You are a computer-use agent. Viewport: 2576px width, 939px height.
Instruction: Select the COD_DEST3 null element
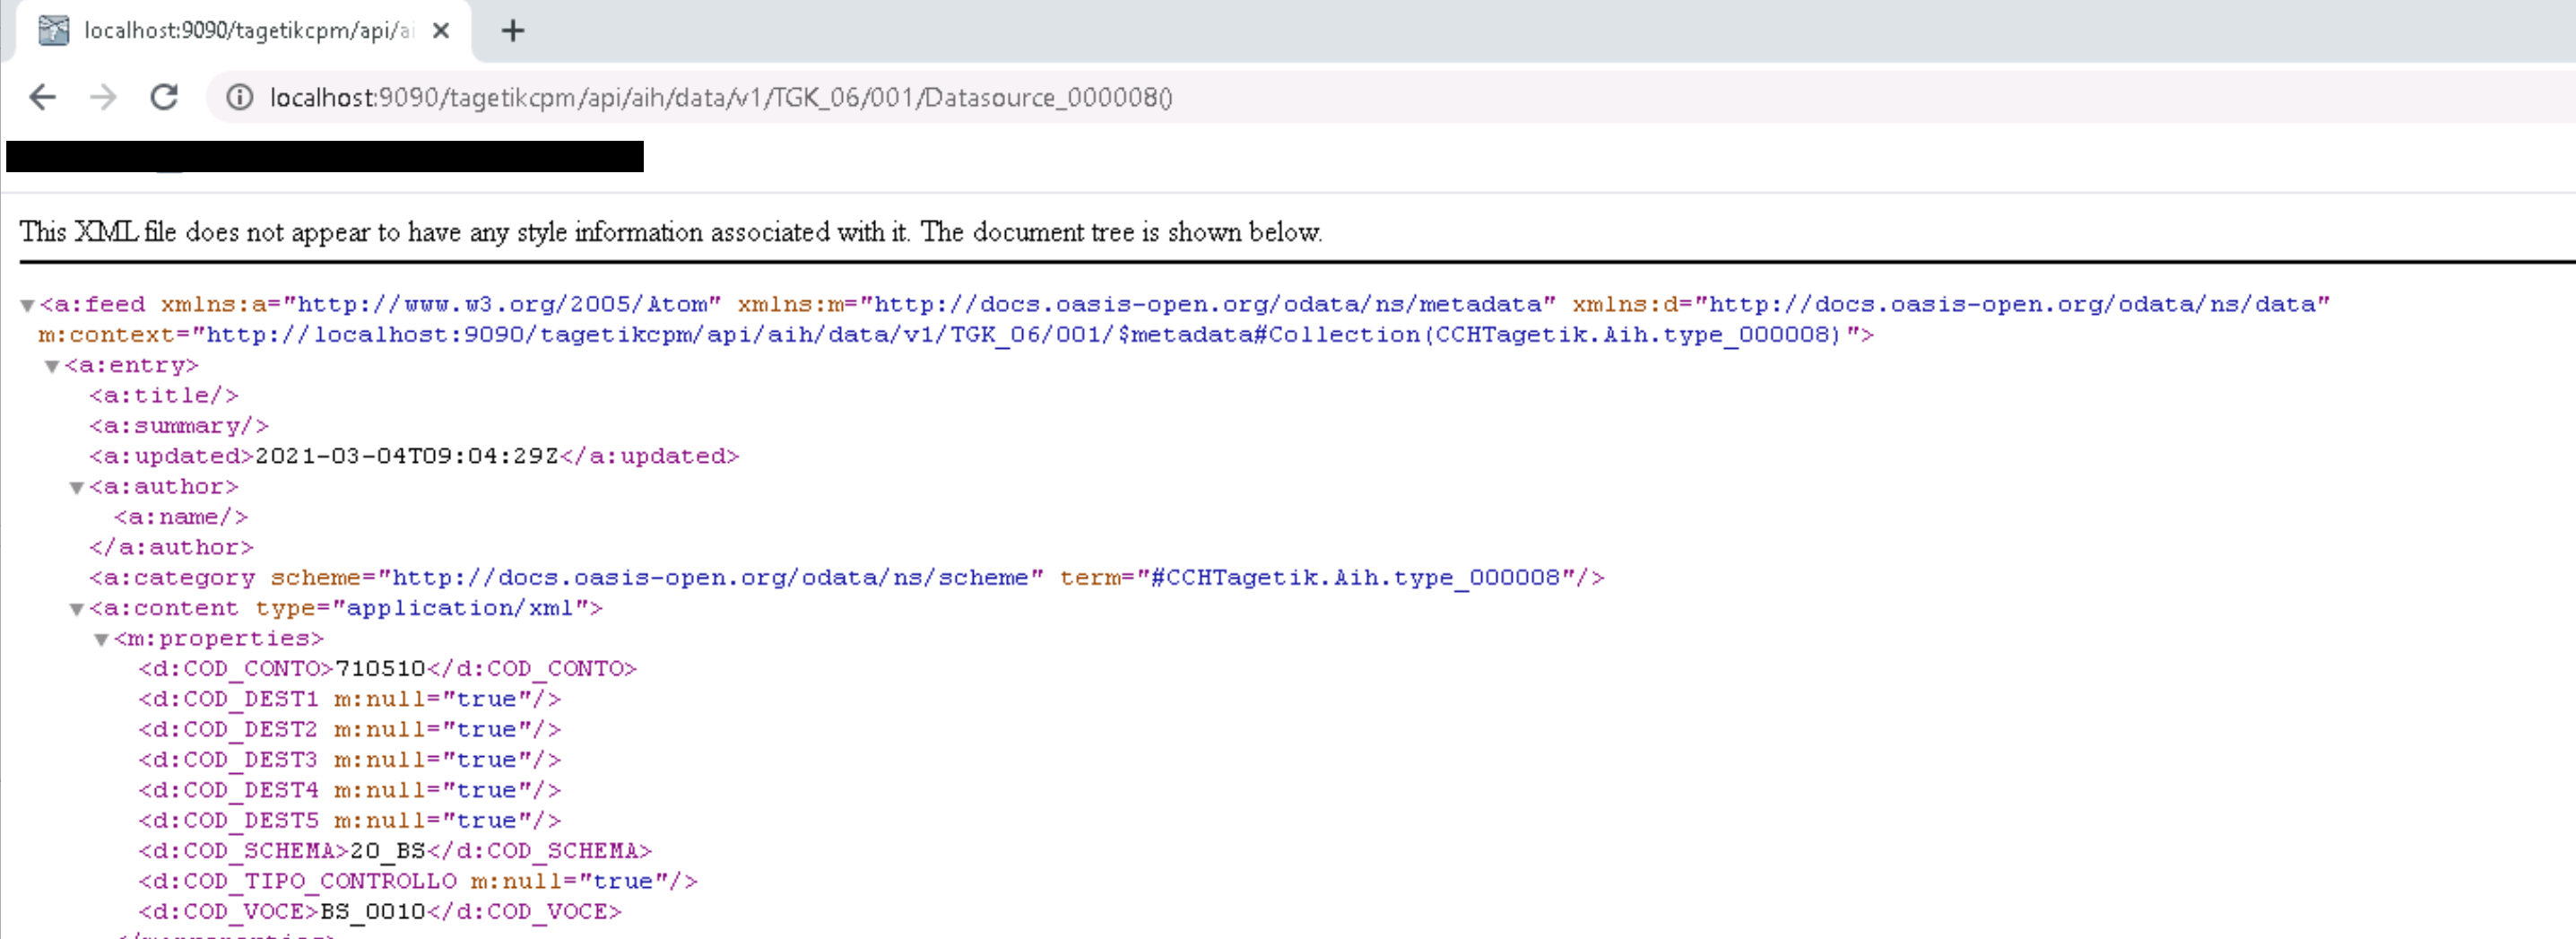coord(350,760)
